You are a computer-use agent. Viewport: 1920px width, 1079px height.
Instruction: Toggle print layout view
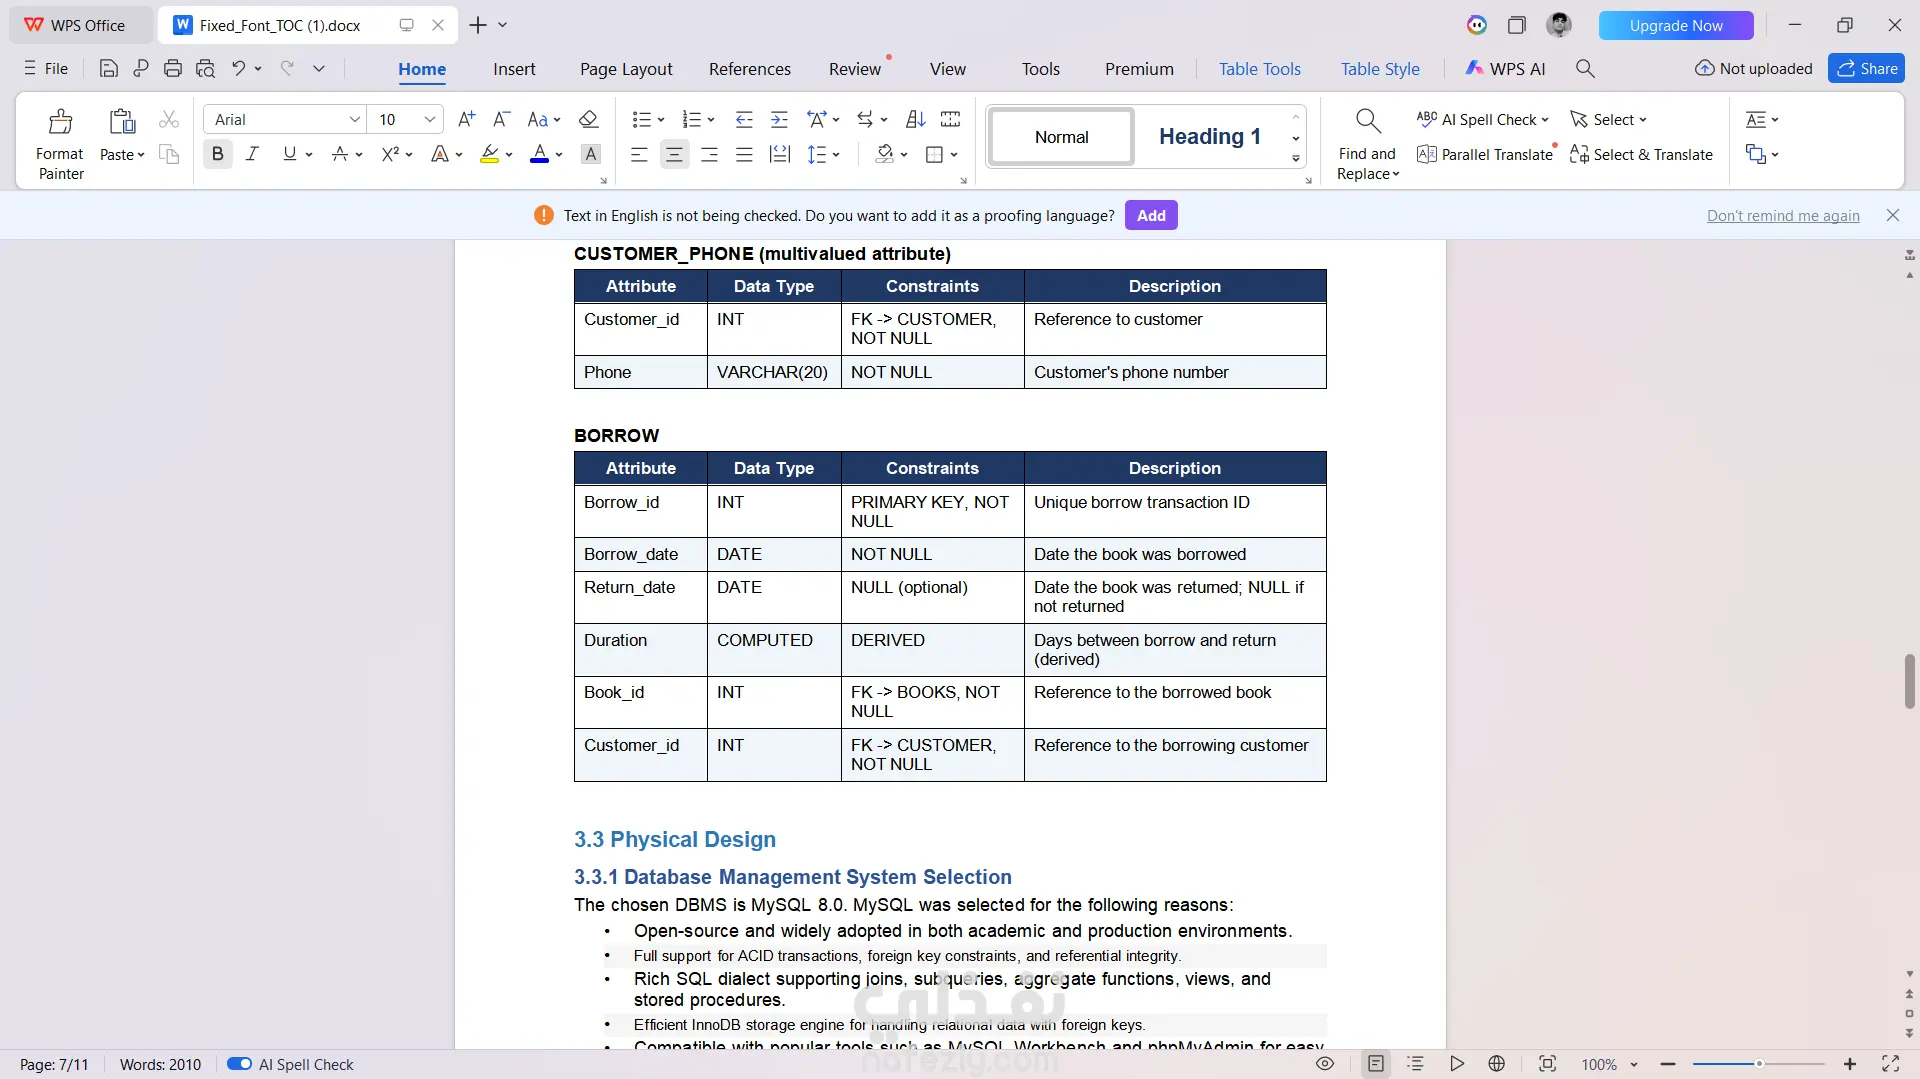pyautogui.click(x=1376, y=1064)
